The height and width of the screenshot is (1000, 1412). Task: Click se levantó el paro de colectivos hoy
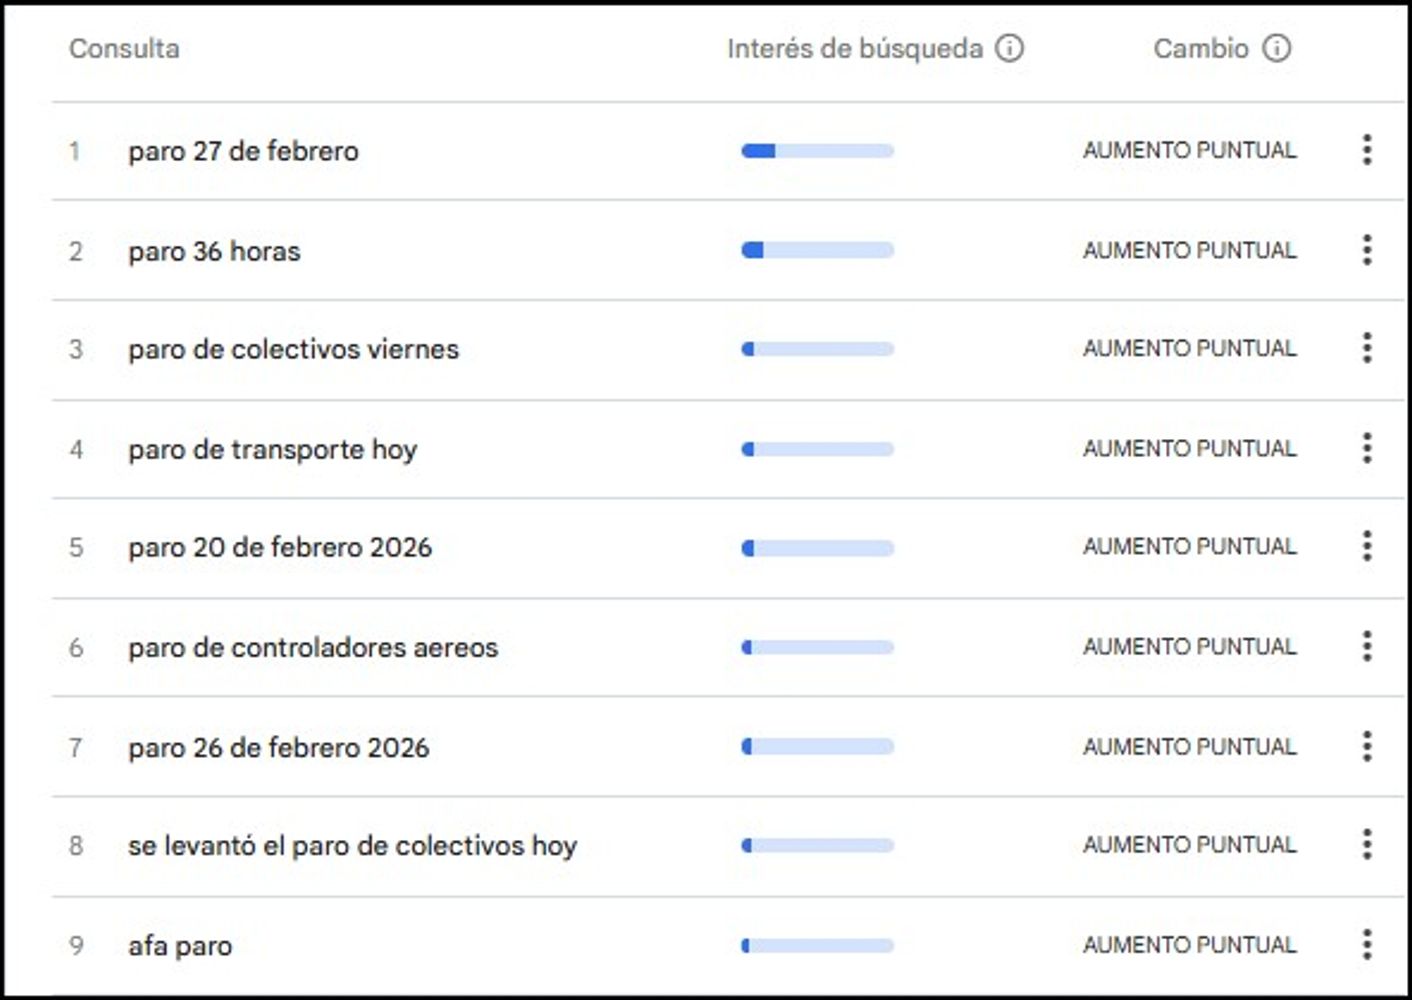pyautogui.click(x=352, y=846)
